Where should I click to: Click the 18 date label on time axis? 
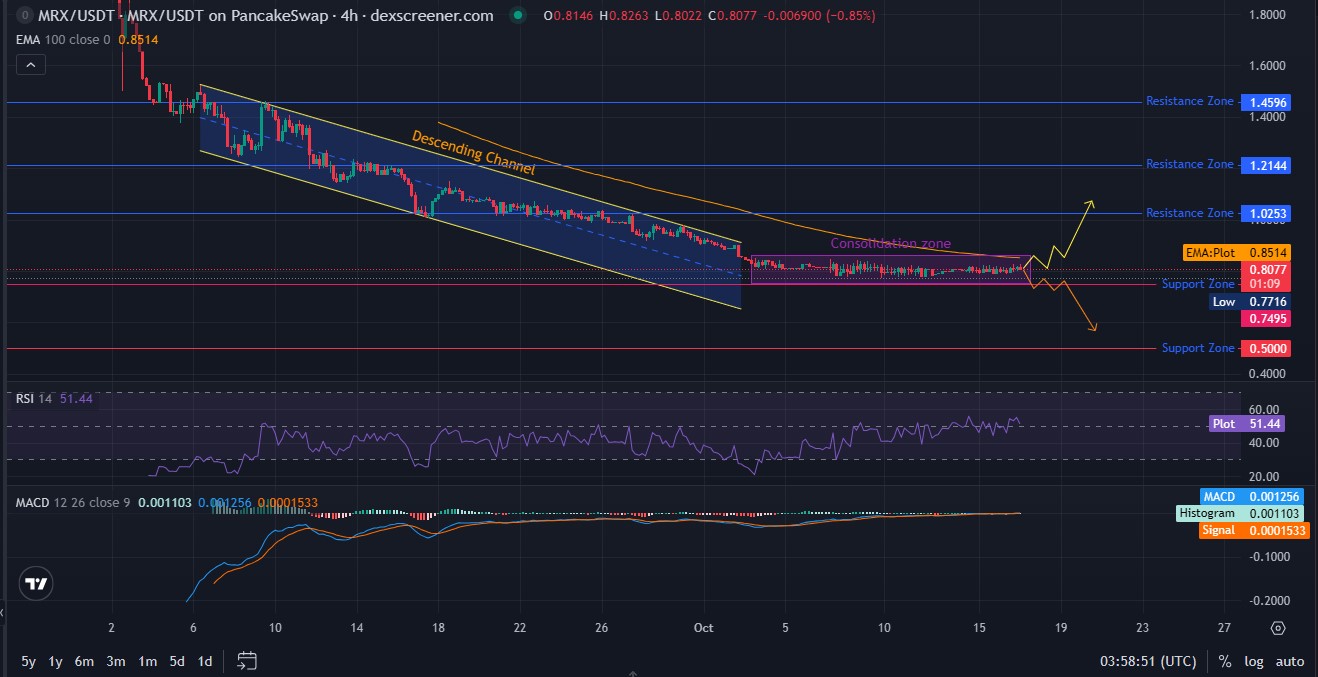point(438,628)
